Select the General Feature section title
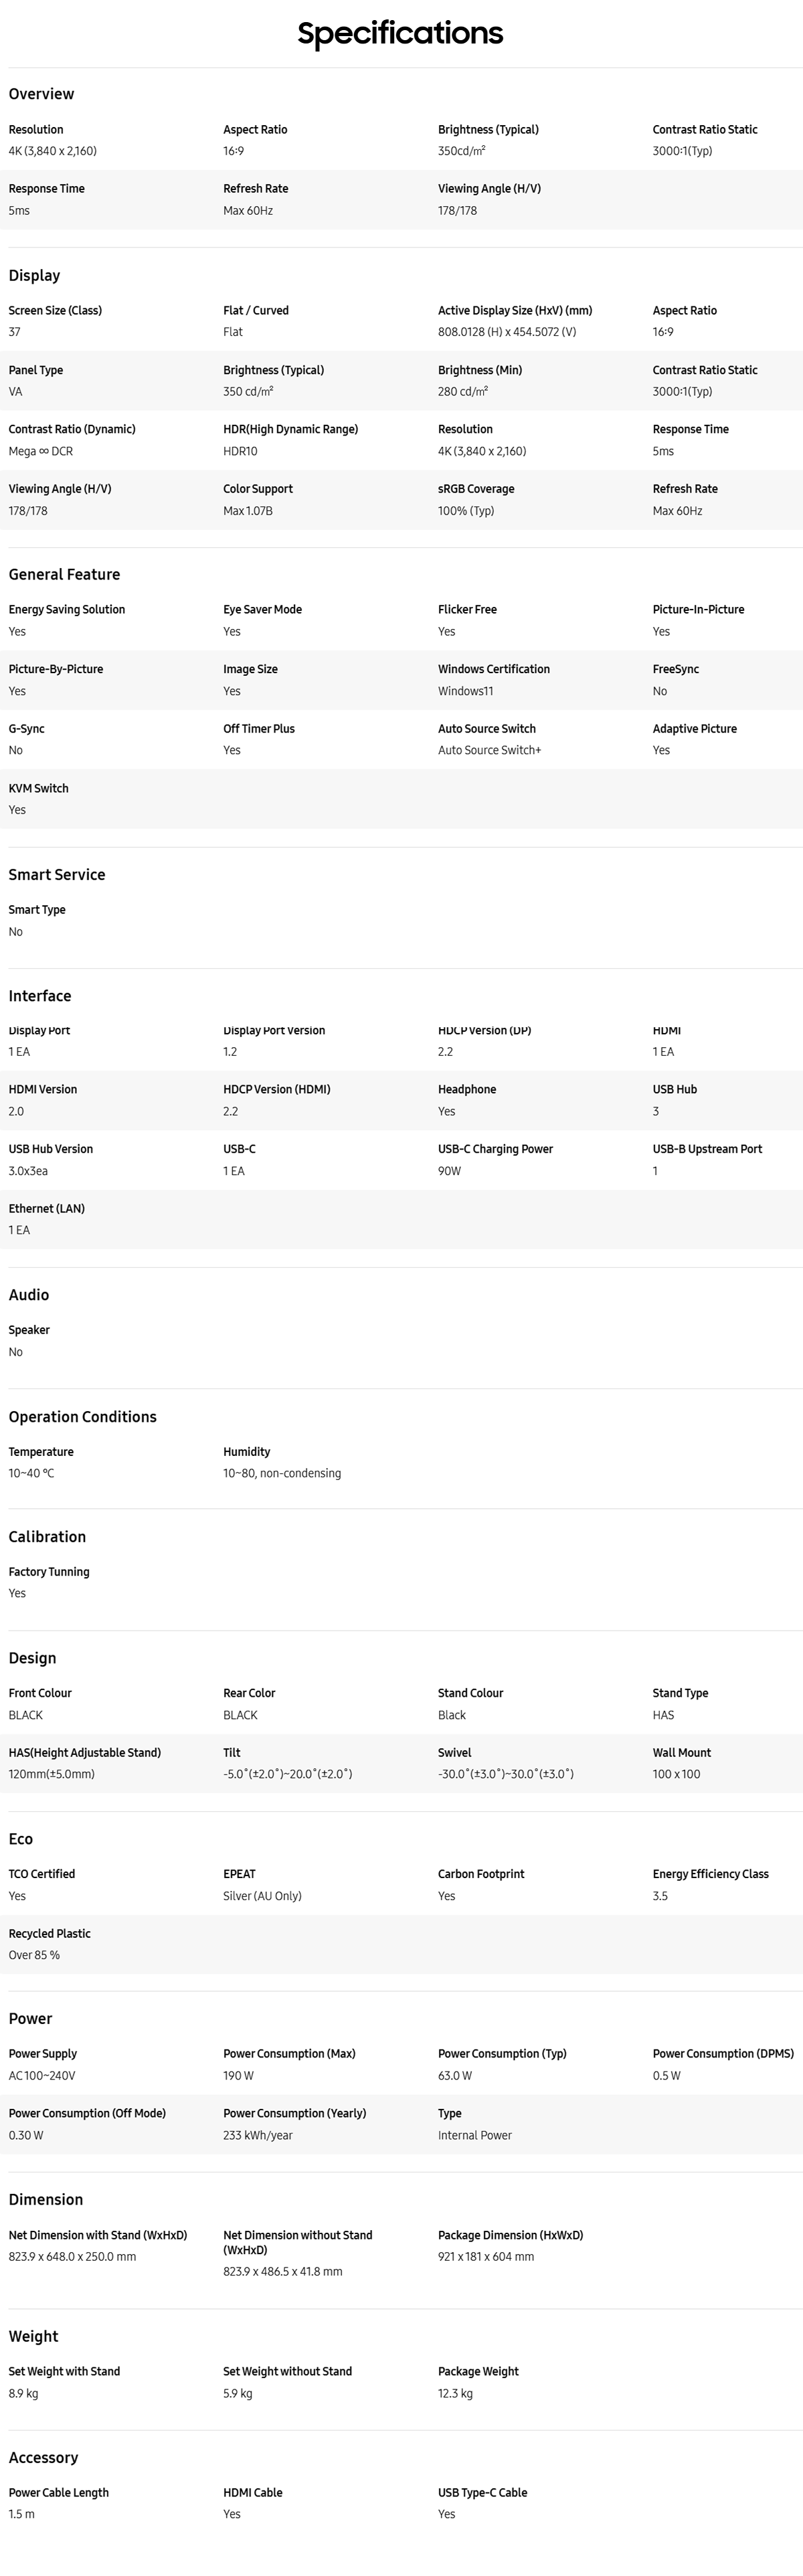Image resolution: width=803 pixels, height=2576 pixels. point(64,574)
